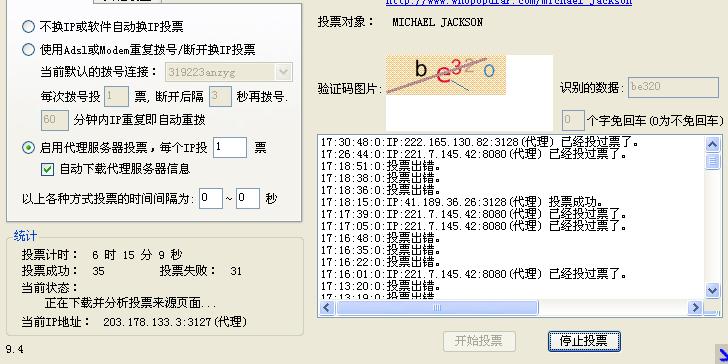Click the Stop Voting (停止投票) button

tap(584, 341)
